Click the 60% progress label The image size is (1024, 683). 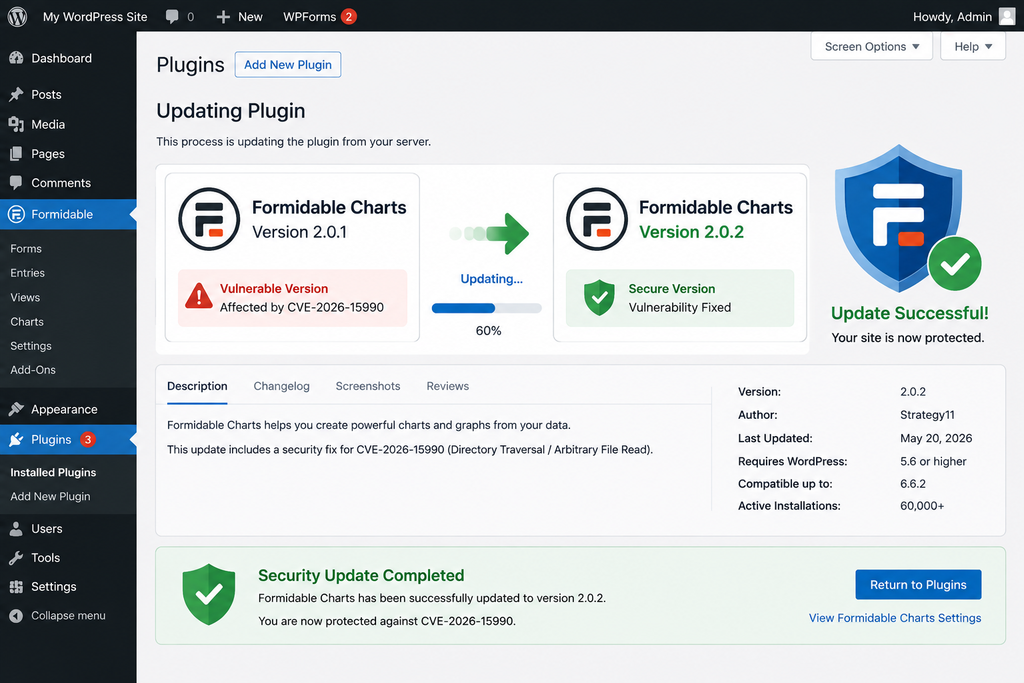[488, 331]
